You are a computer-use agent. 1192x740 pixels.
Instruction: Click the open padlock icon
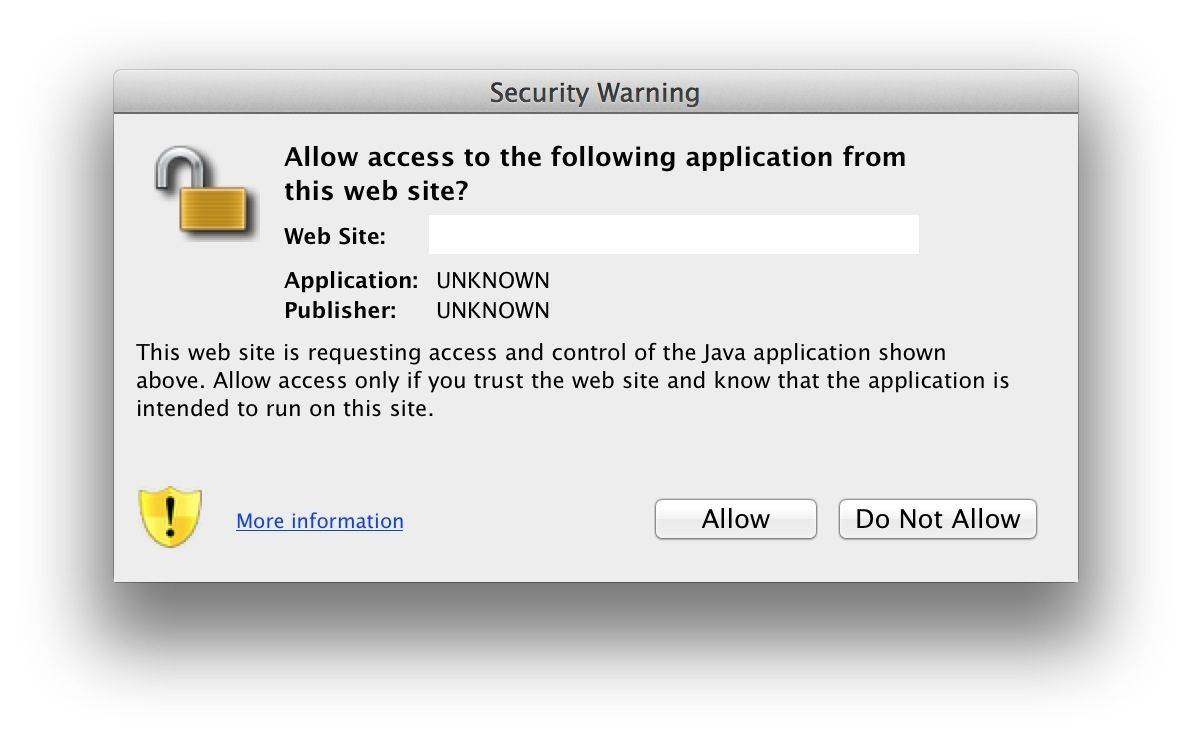point(201,192)
